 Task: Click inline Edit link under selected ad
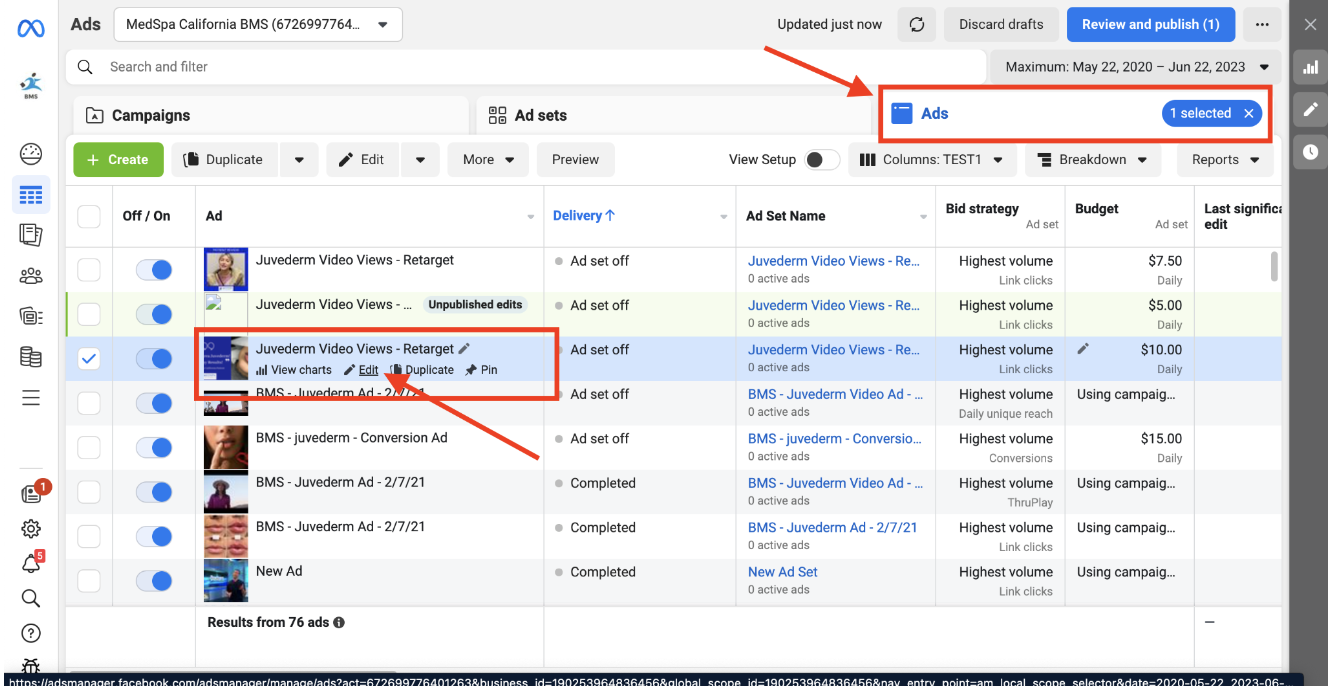coord(361,370)
